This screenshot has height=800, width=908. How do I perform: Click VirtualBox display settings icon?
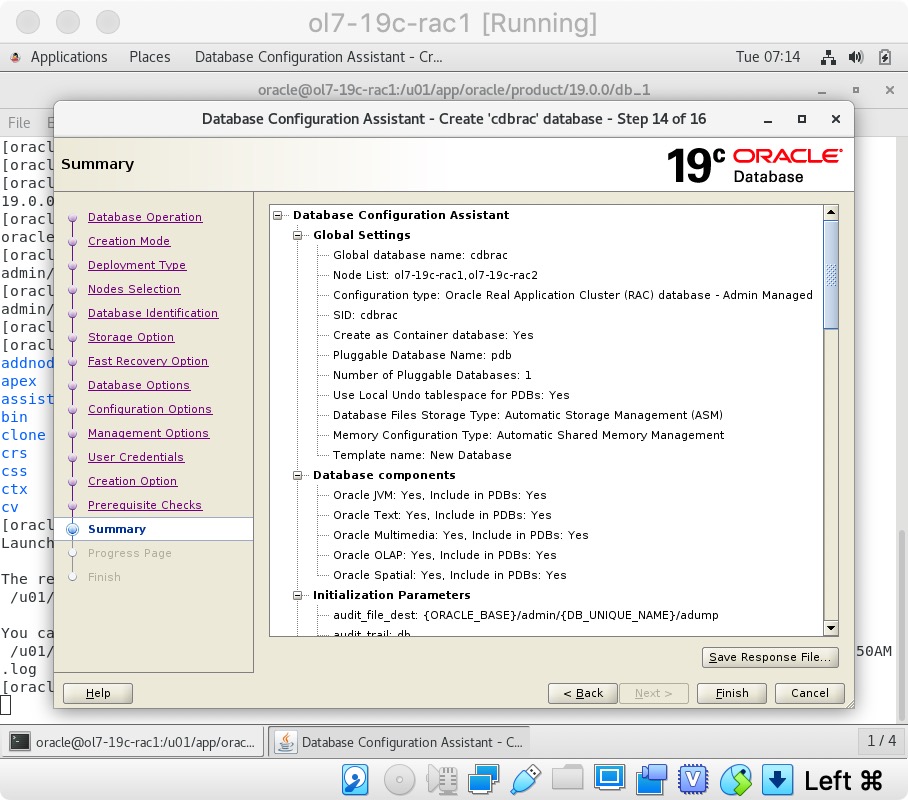click(609, 778)
